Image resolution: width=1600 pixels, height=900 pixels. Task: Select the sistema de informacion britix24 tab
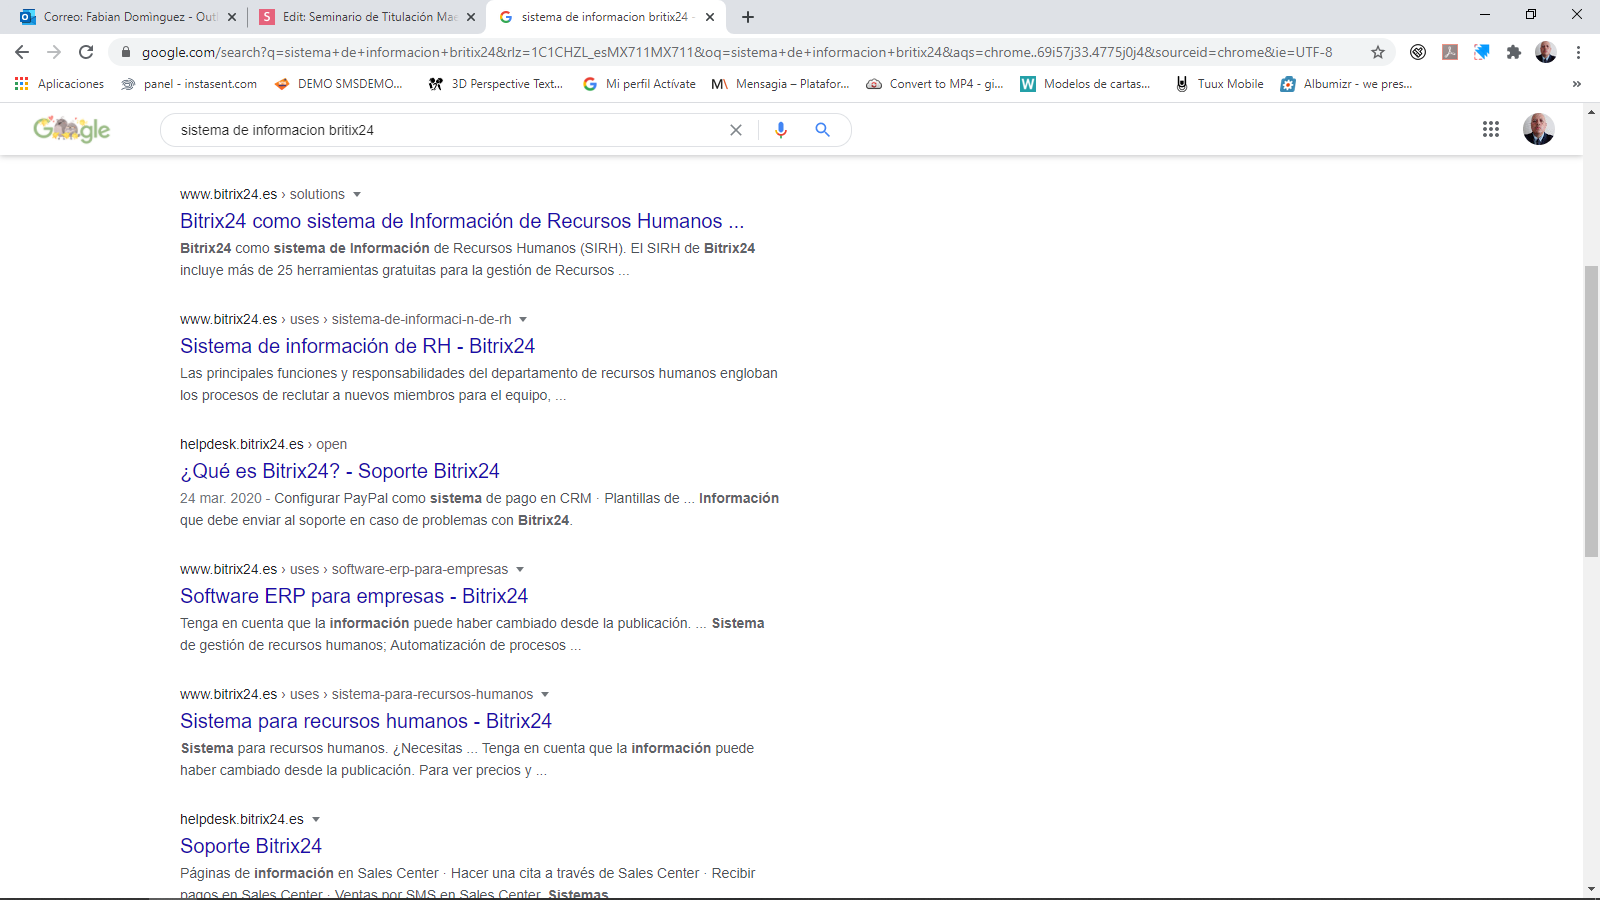click(605, 17)
